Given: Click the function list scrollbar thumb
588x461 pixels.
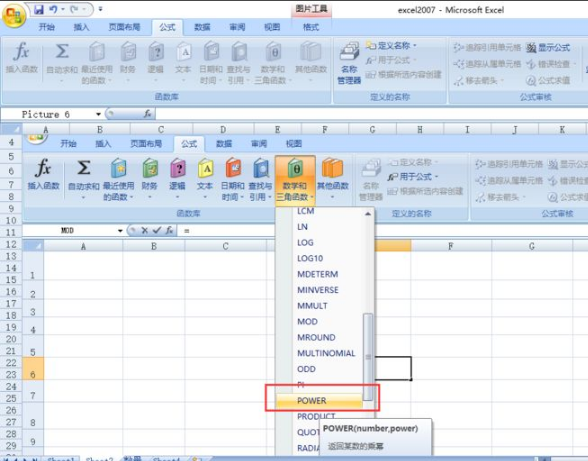Looking at the screenshot, I should coord(368,357).
